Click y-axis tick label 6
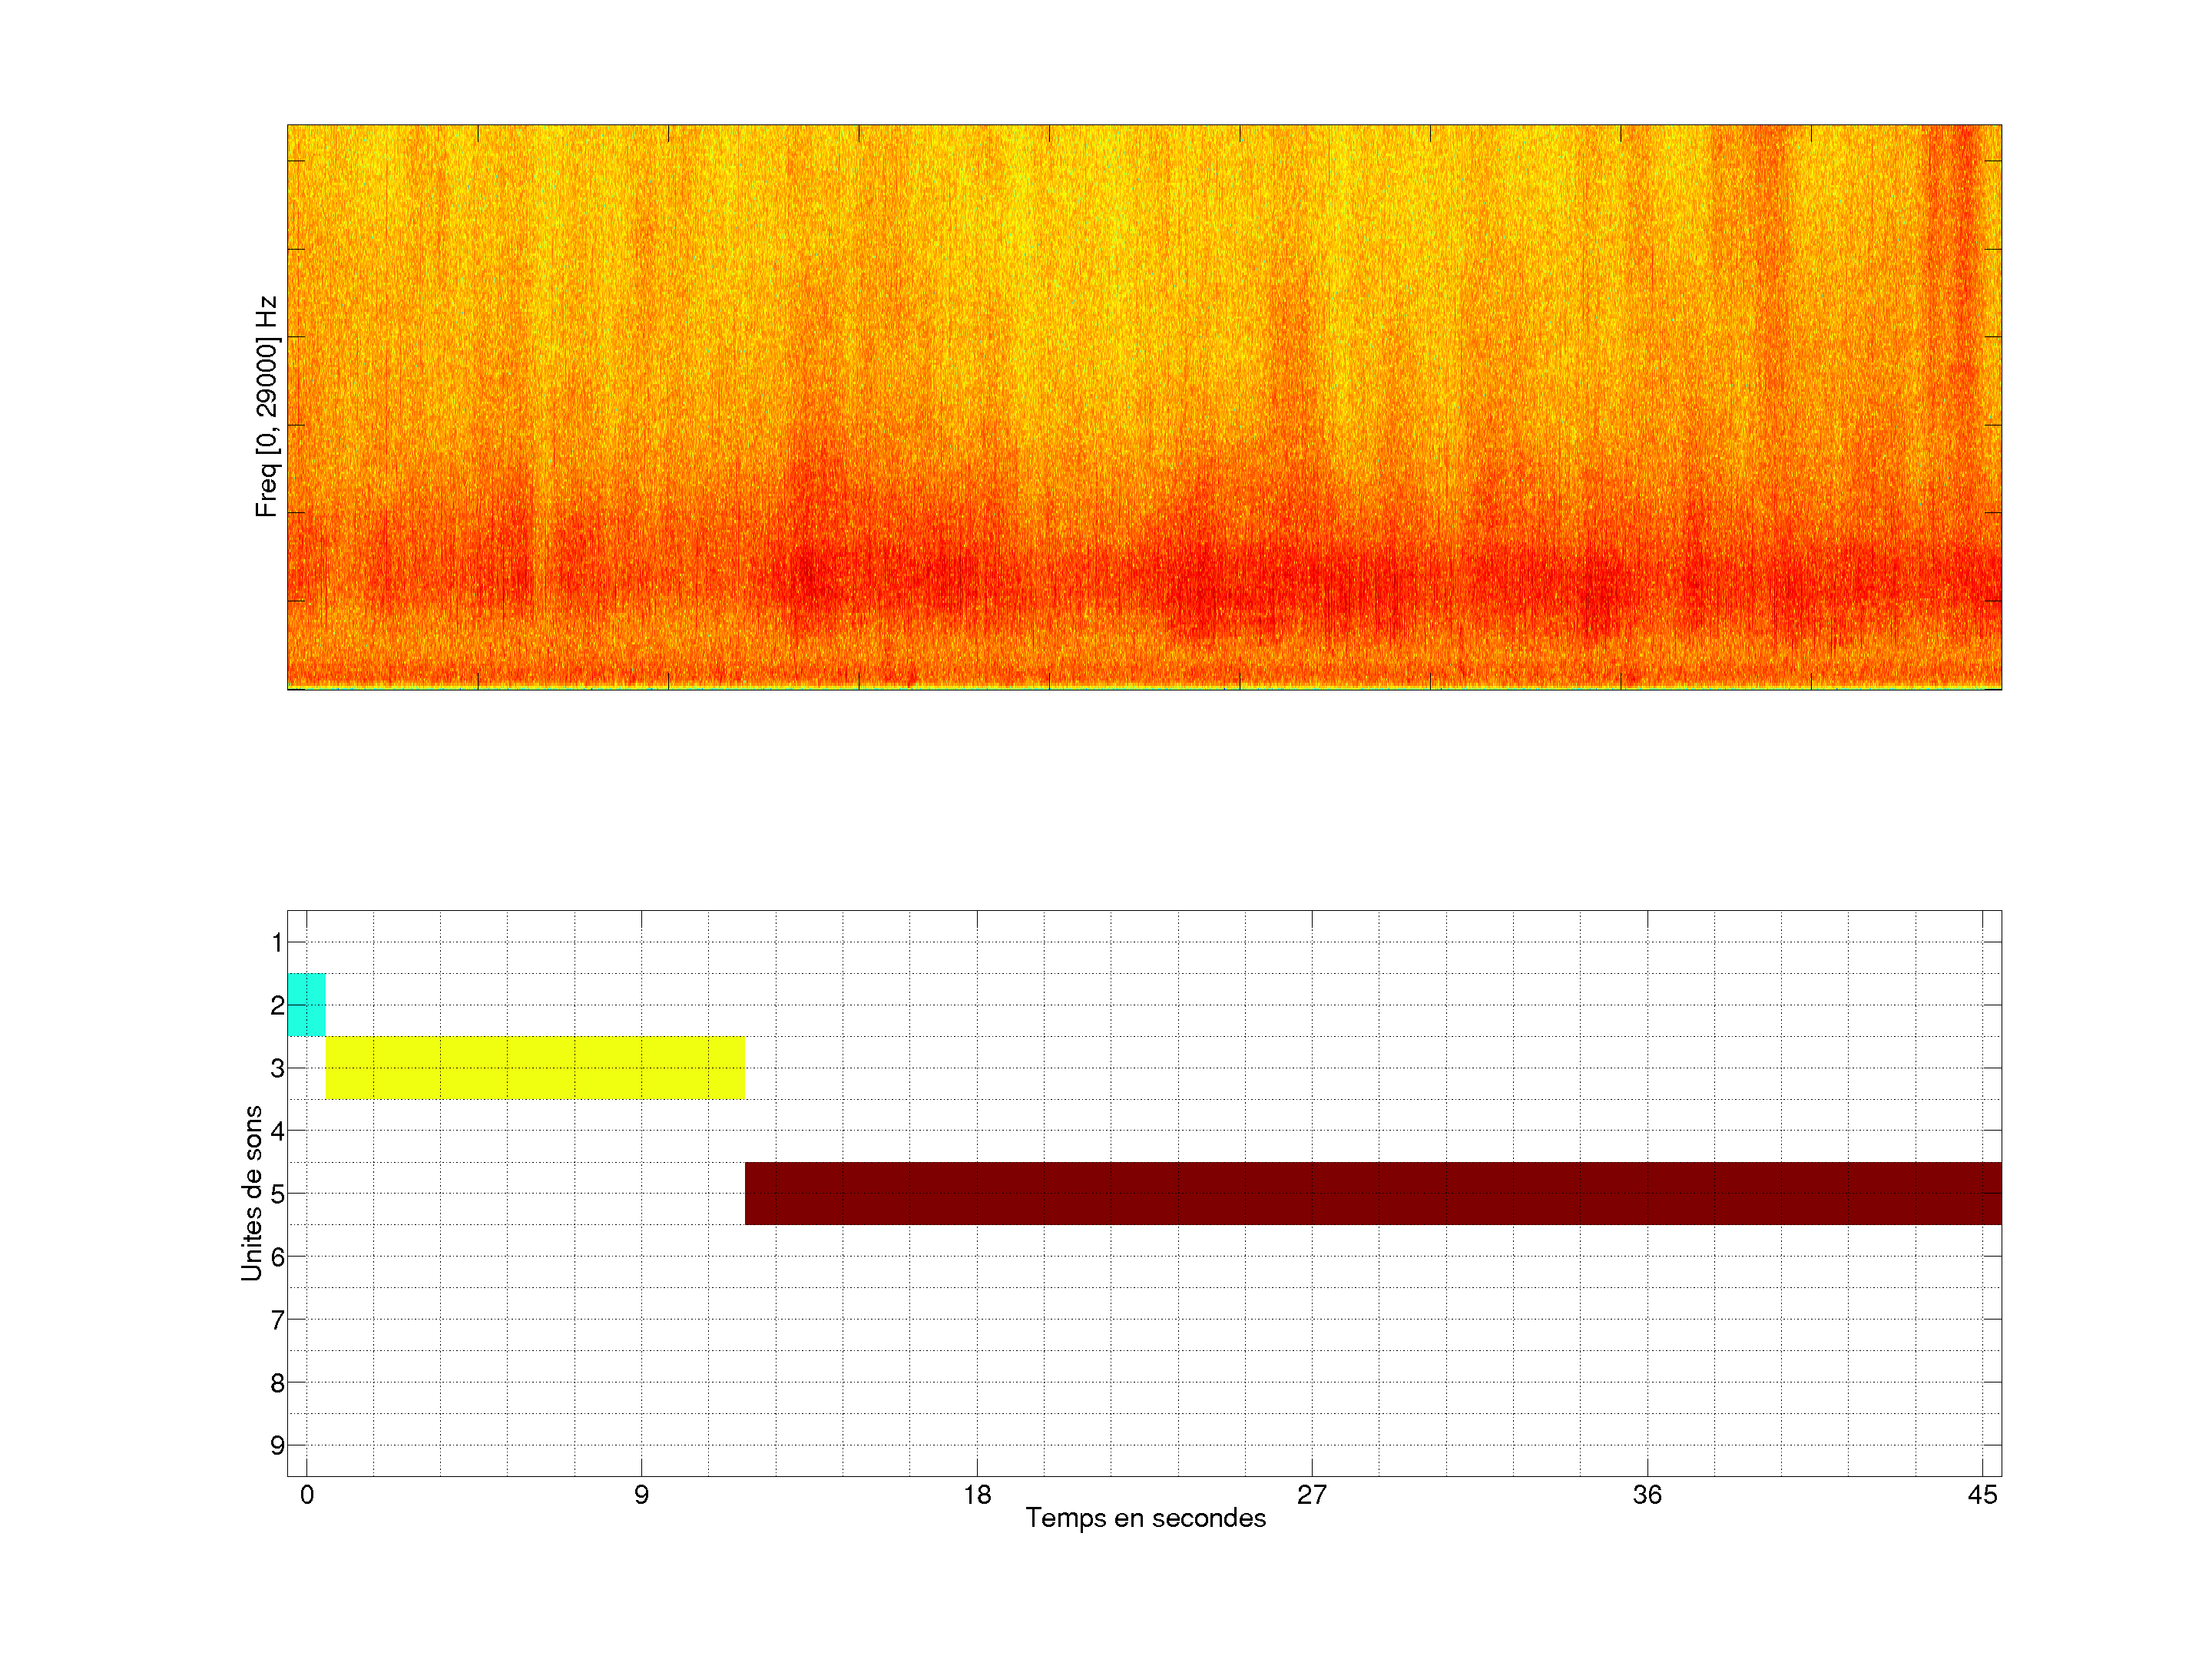The height and width of the screenshot is (1659, 2212). point(277,1257)
